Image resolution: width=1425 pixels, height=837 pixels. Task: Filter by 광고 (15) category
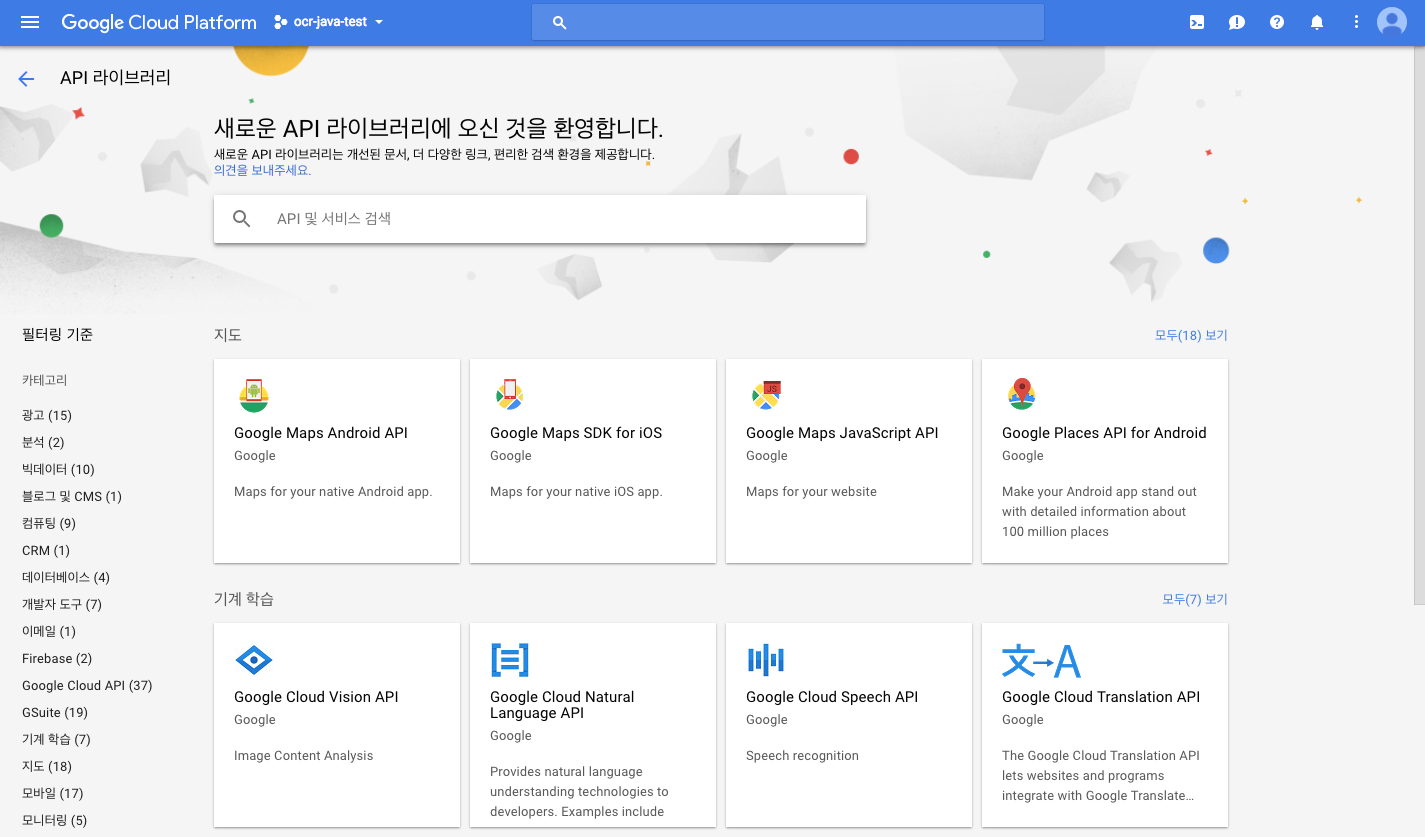47,415
